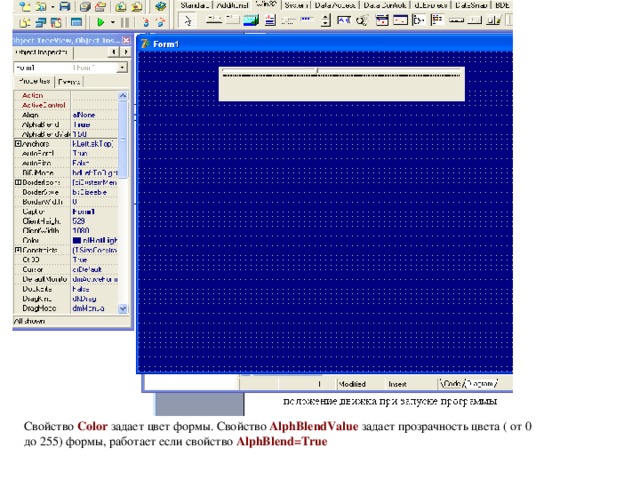Click scroll up arrow in Object Inspector
The height and width of the screenshot is (480, 640).
click(x=123, y=96)
